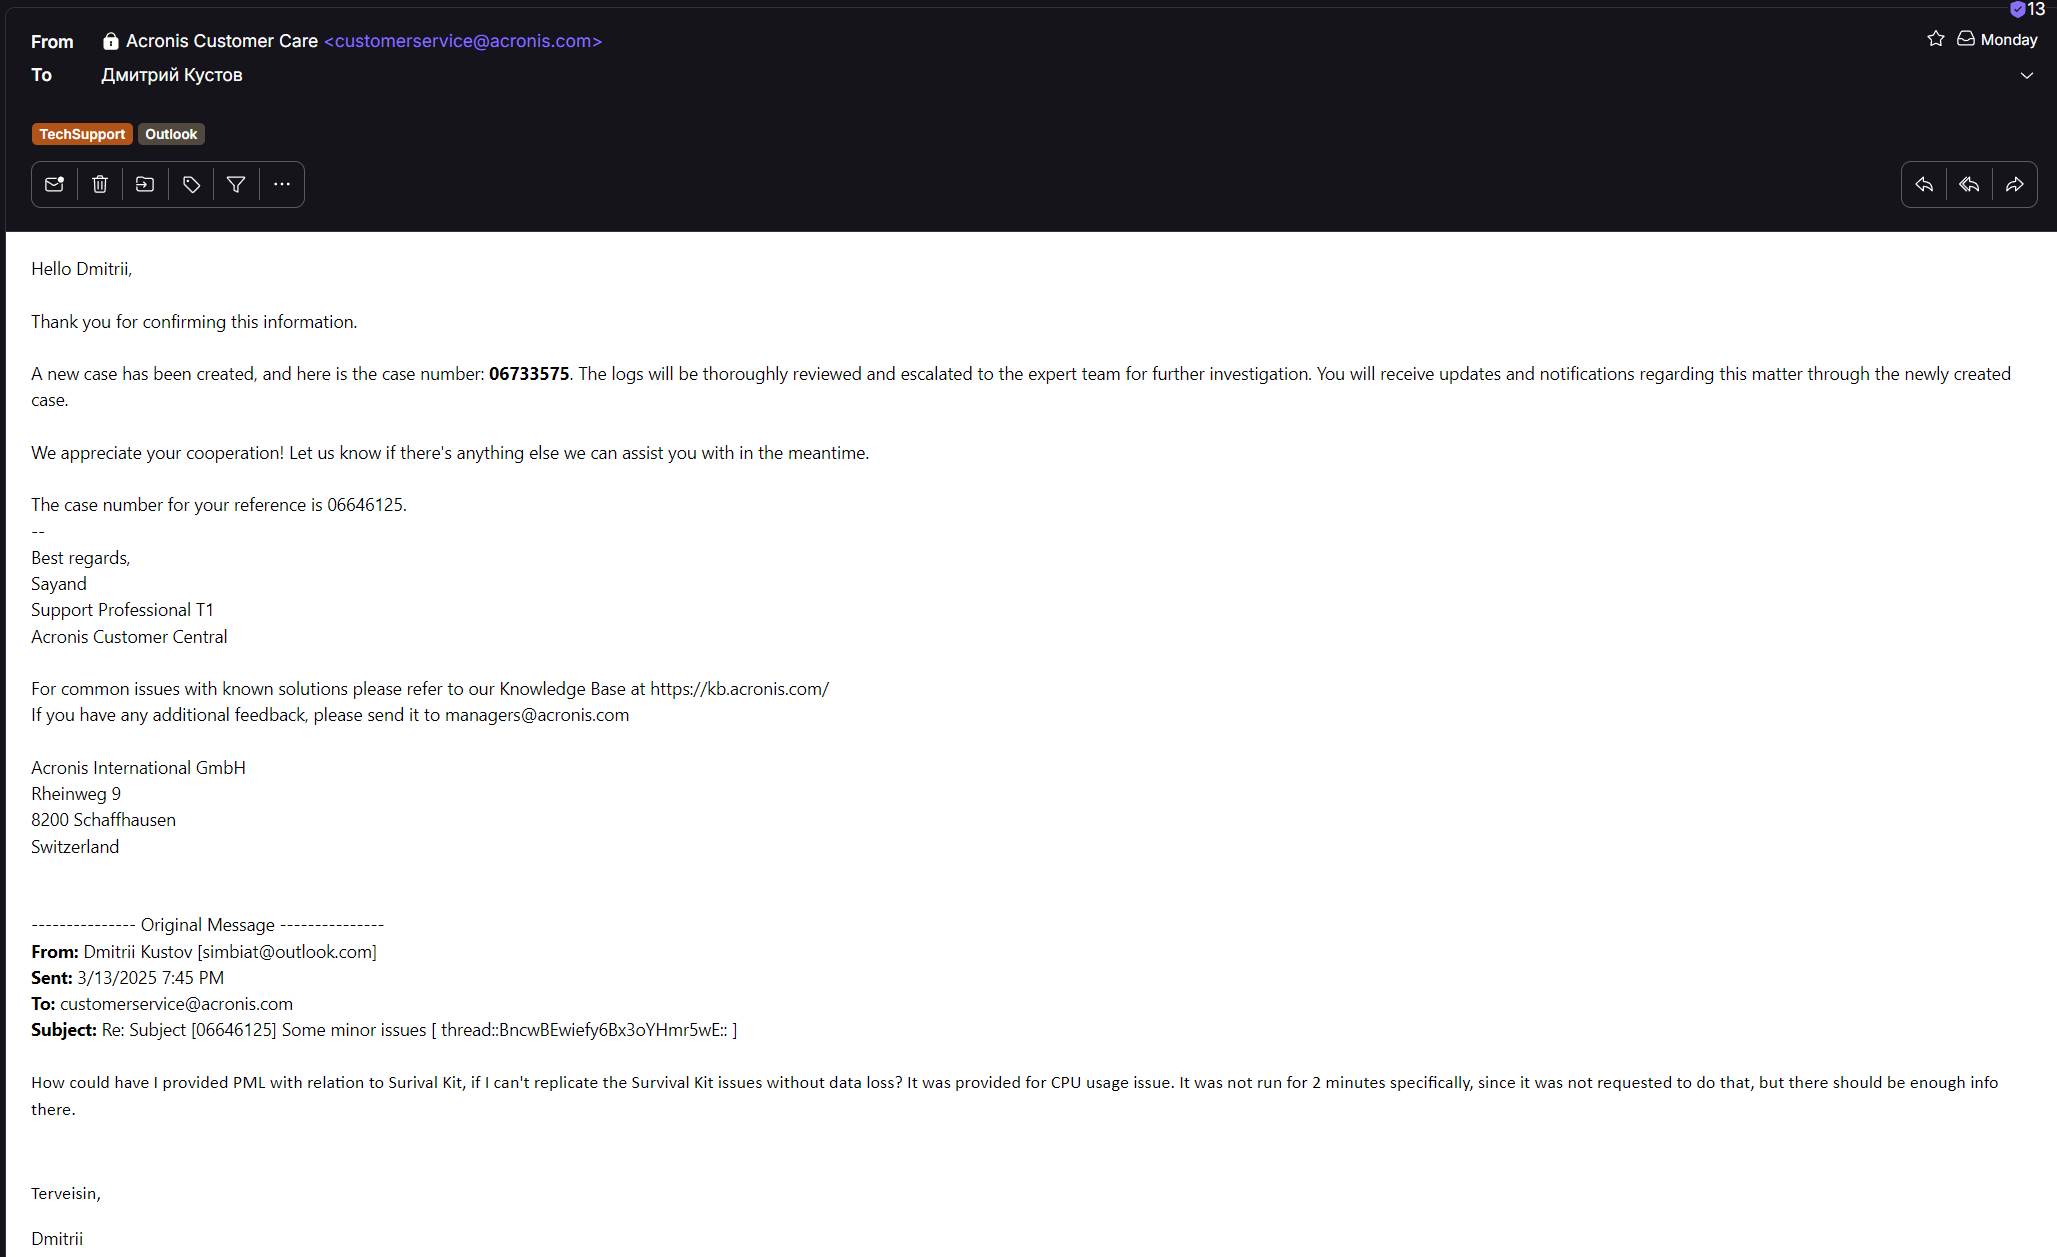Move the message to a folder
2057x1257 pixels.
tap(145, 184)
